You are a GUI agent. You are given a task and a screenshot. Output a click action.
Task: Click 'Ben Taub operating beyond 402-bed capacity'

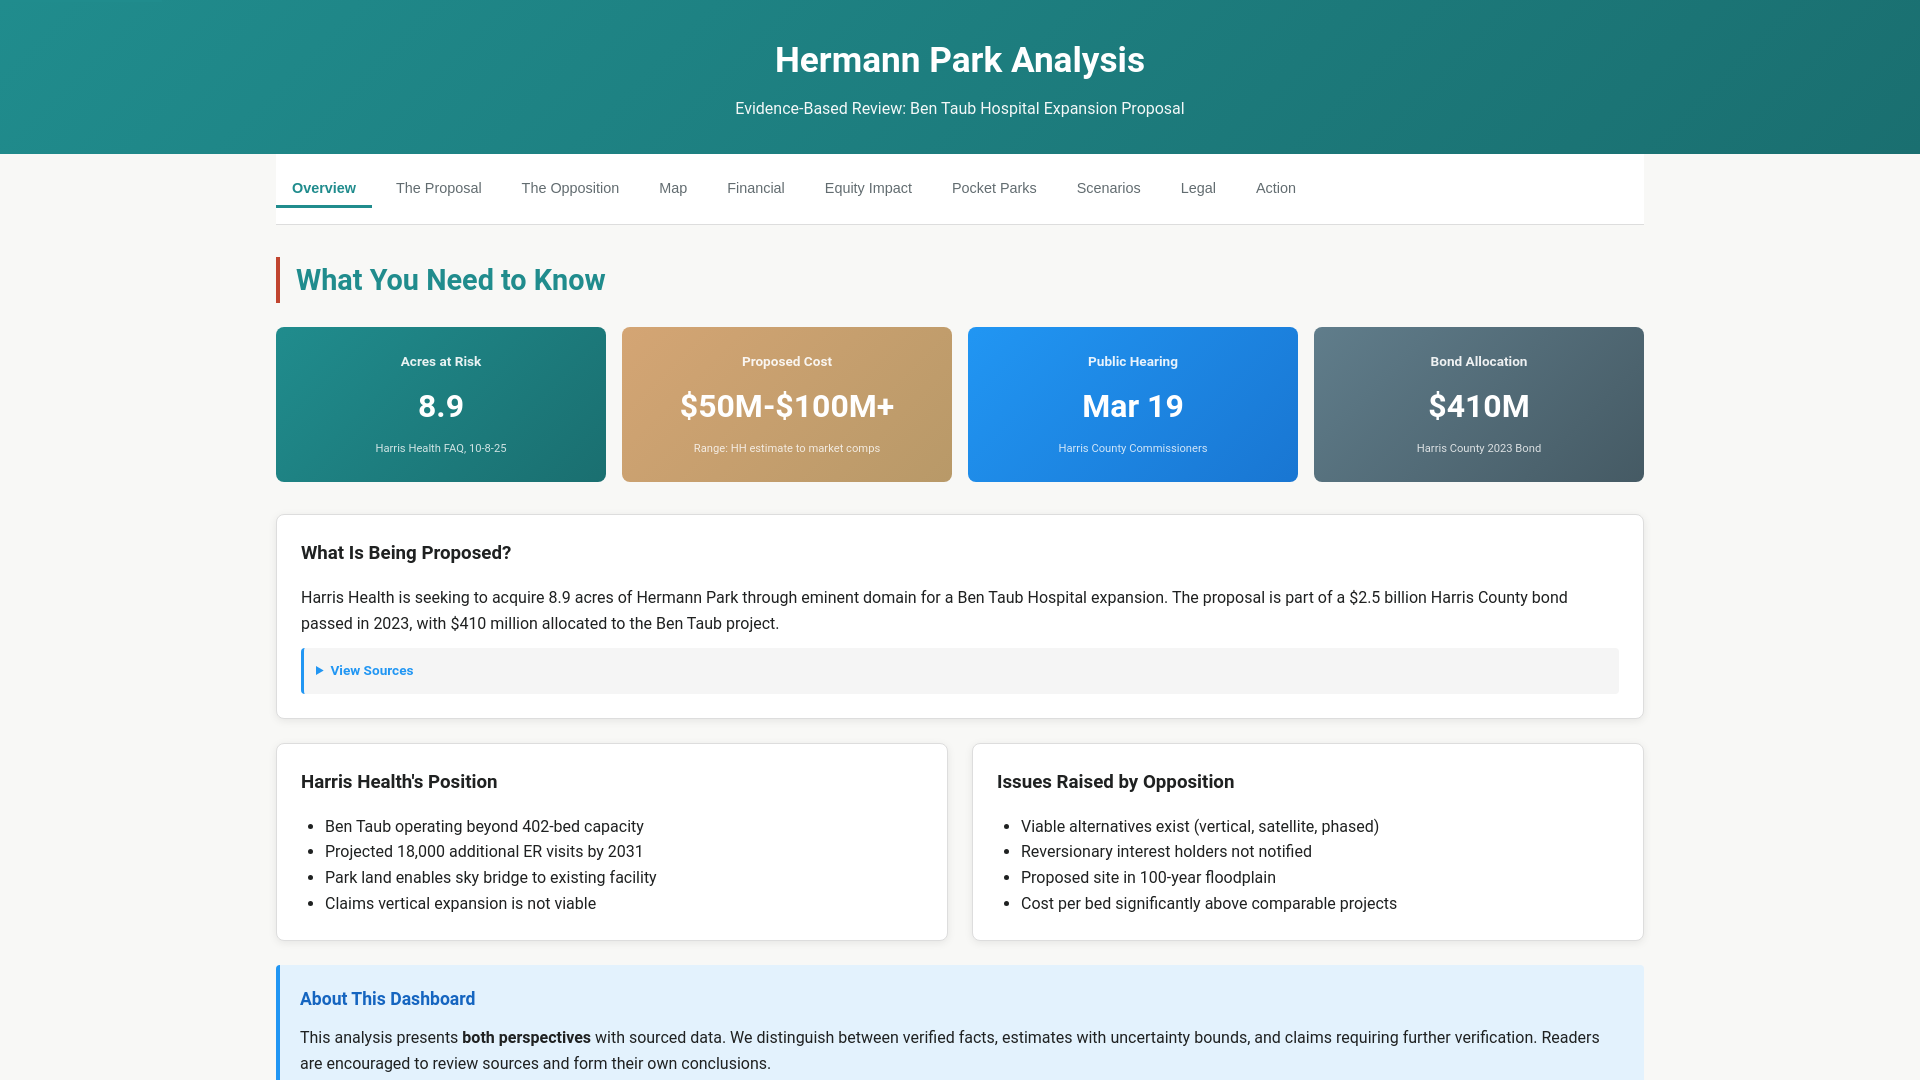click(484, 826)
